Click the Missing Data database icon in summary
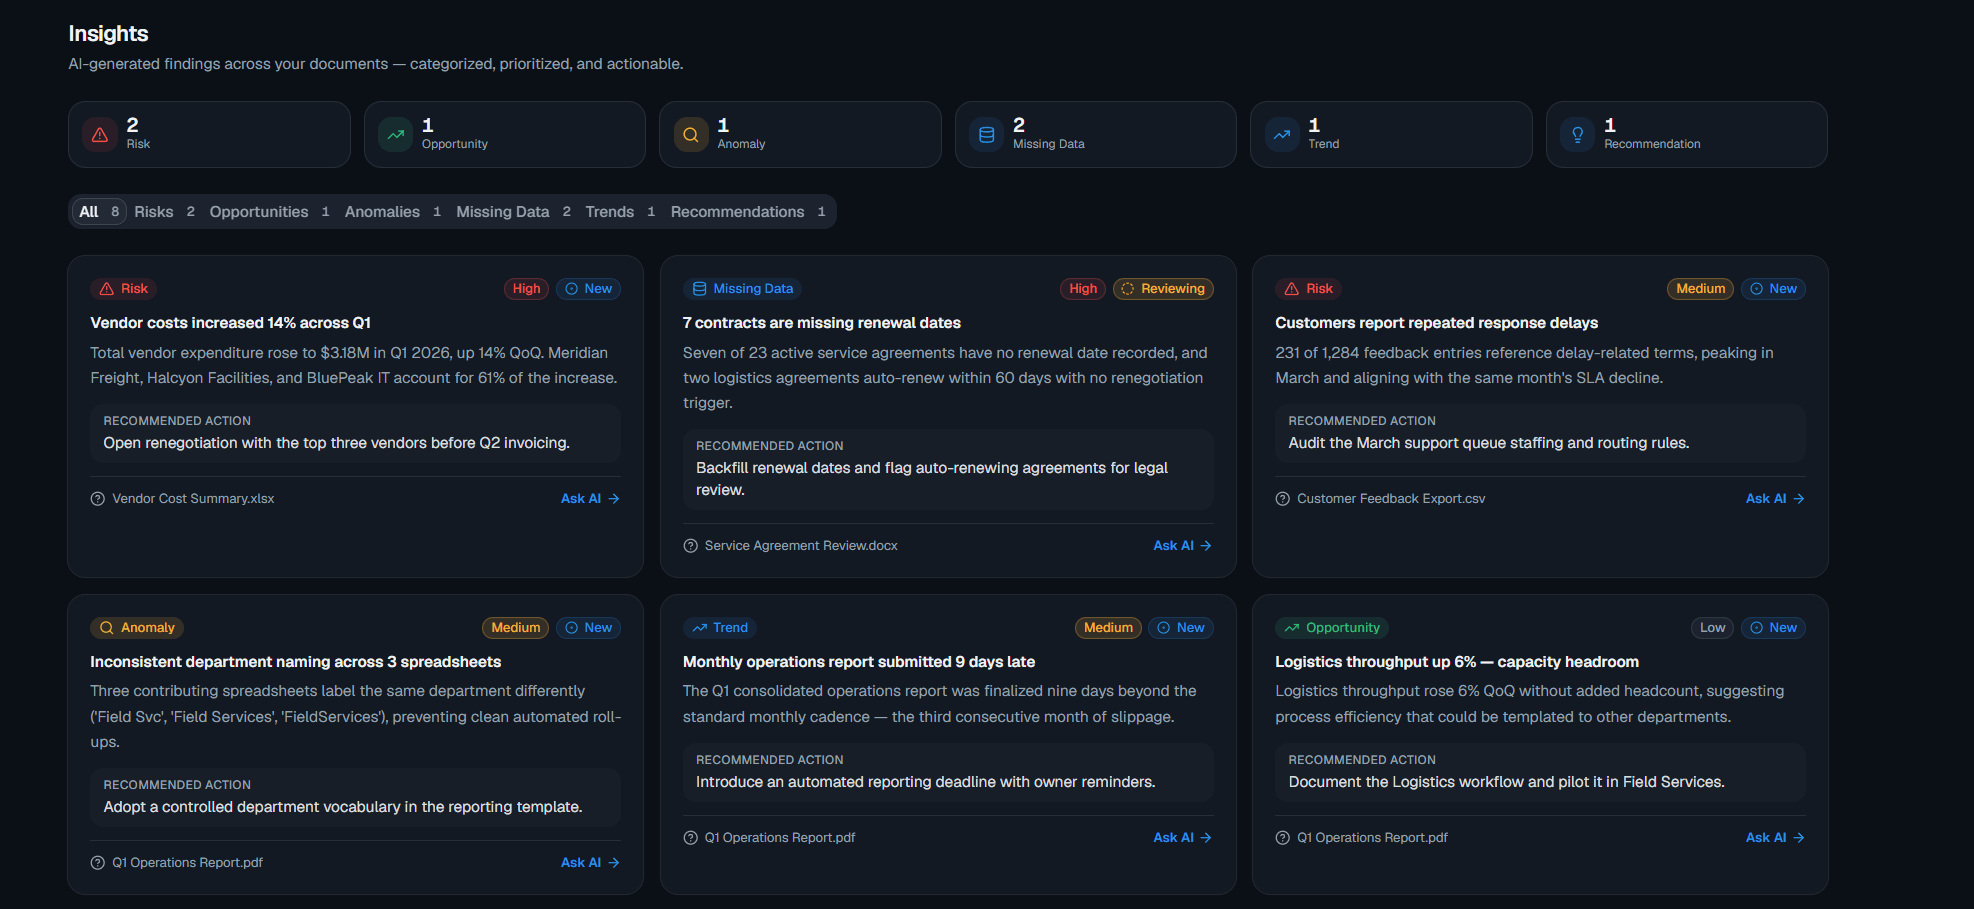The width and height of the screenshot is (1974, 909). click(987, 134)
